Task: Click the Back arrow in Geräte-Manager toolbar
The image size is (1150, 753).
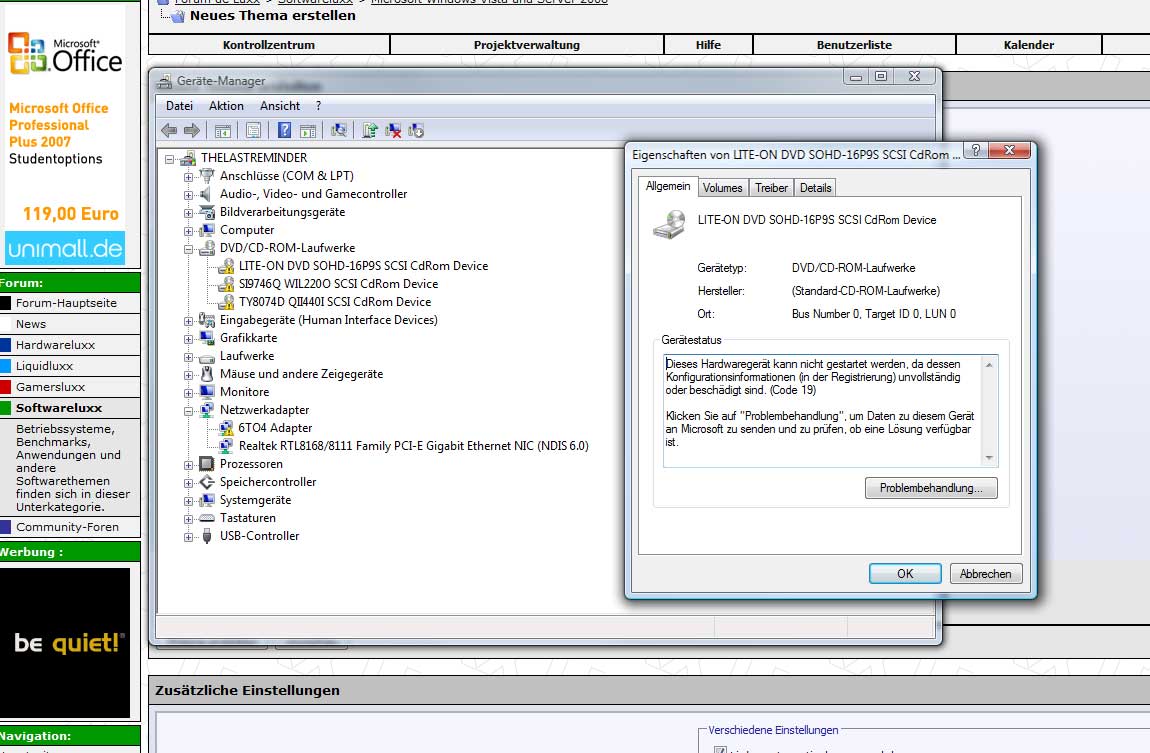Action: pyautogui.click(x=169, y=131)
